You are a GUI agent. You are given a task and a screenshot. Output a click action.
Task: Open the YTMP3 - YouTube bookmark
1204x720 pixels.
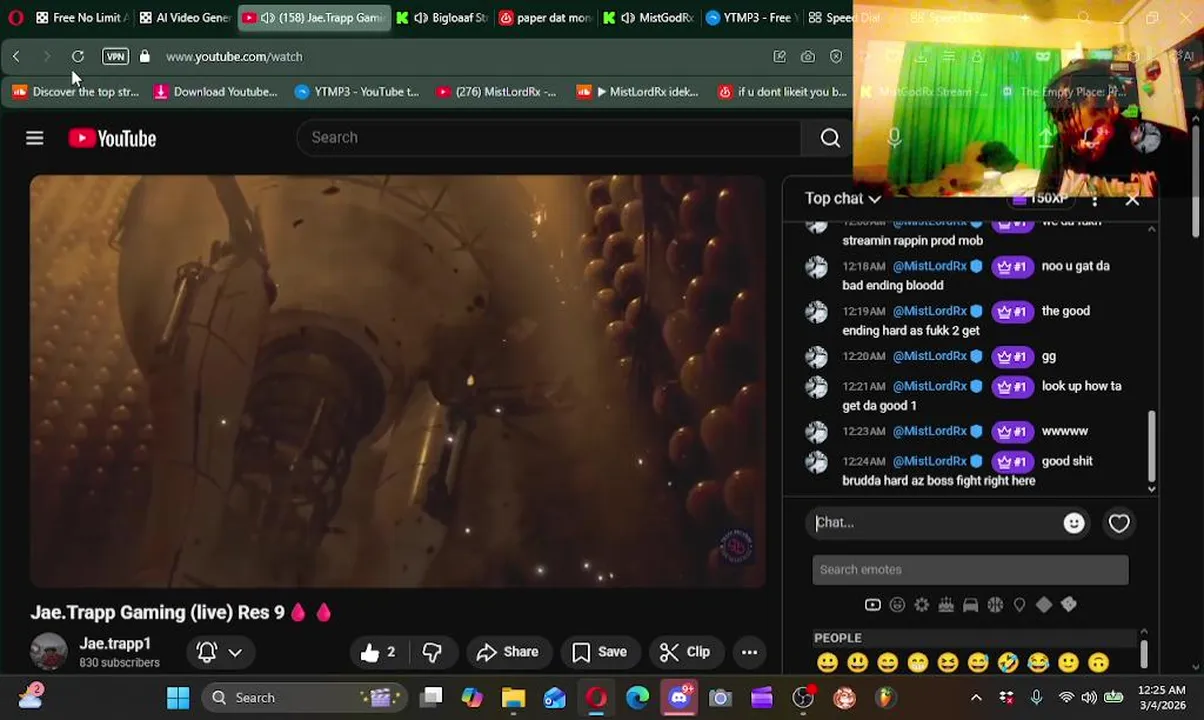[x=357, y=92]
